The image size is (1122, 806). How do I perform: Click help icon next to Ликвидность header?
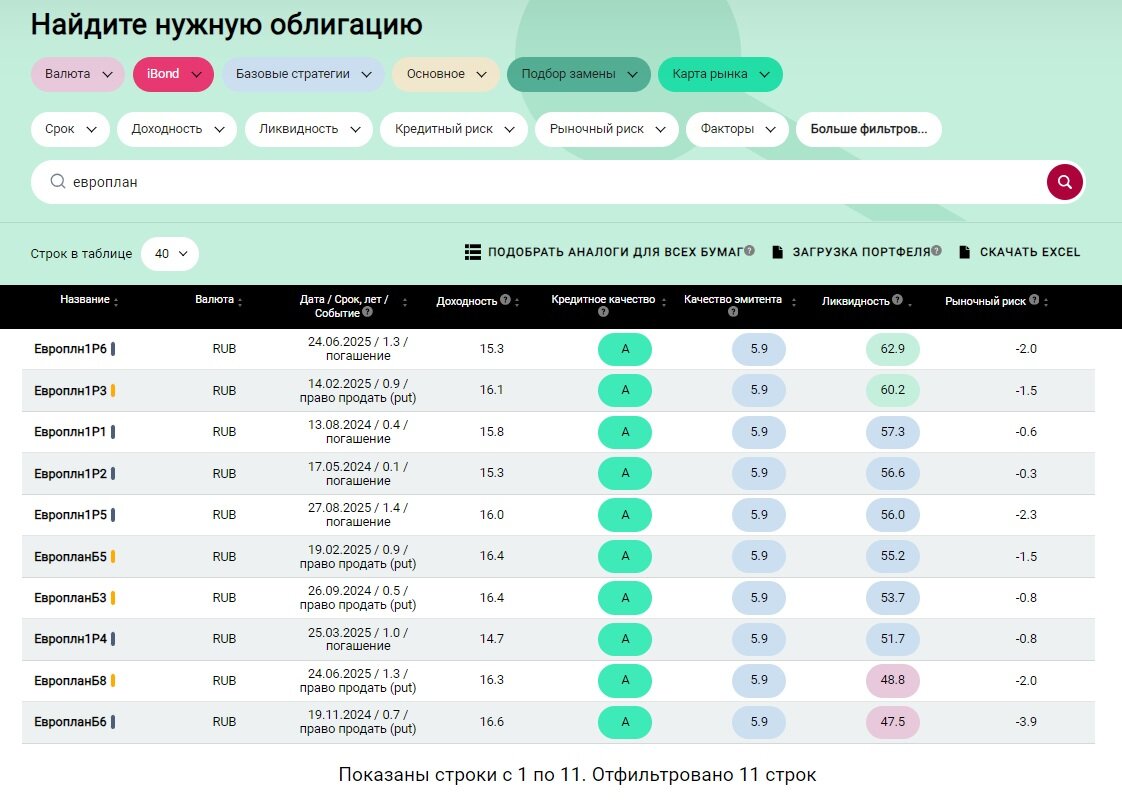898,301
